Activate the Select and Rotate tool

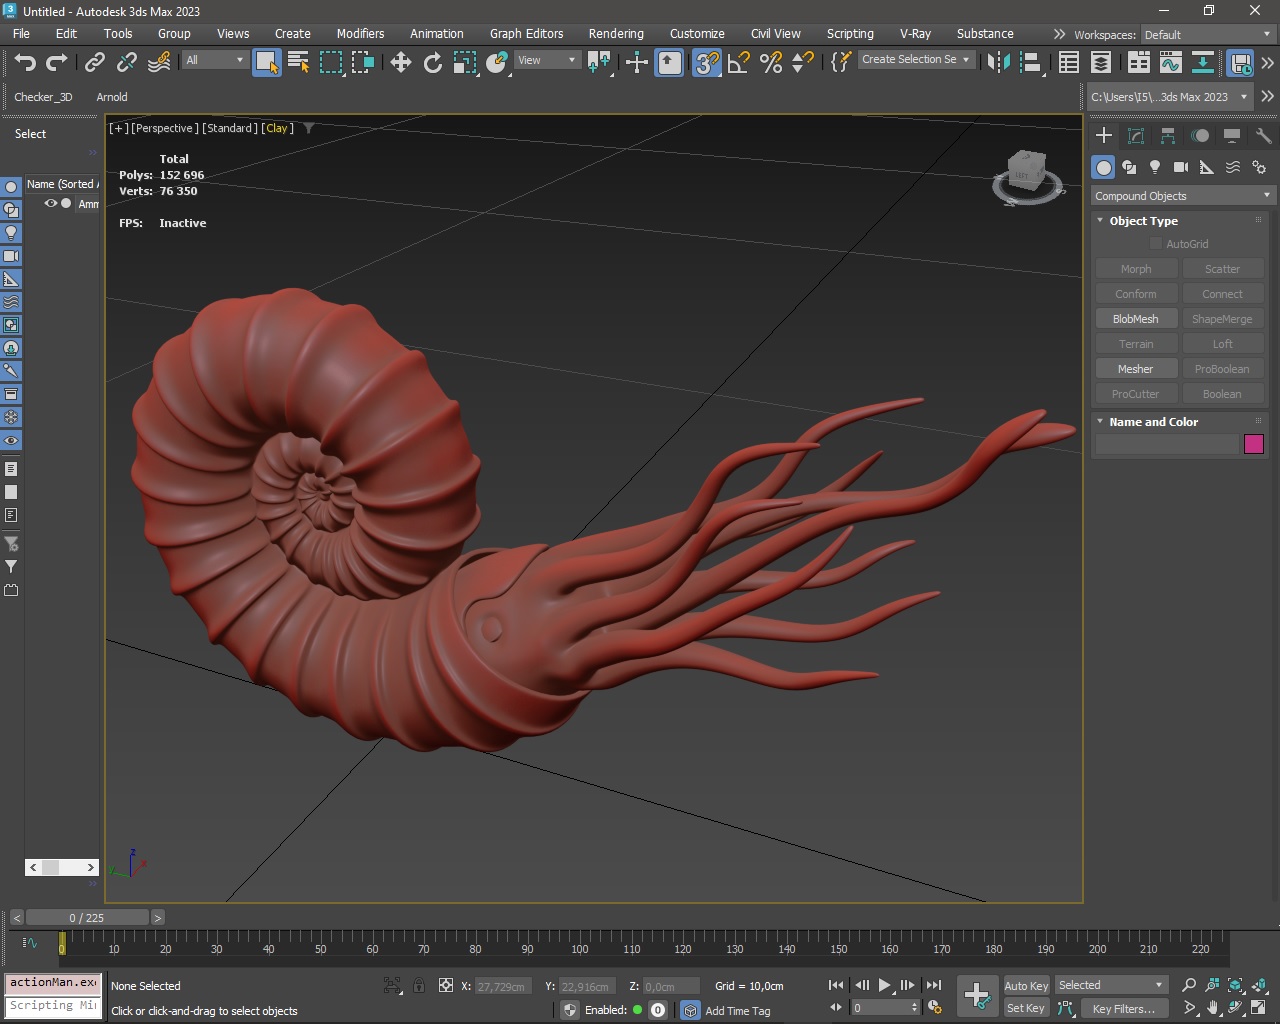pyautogui.click(x=433, y=62)
